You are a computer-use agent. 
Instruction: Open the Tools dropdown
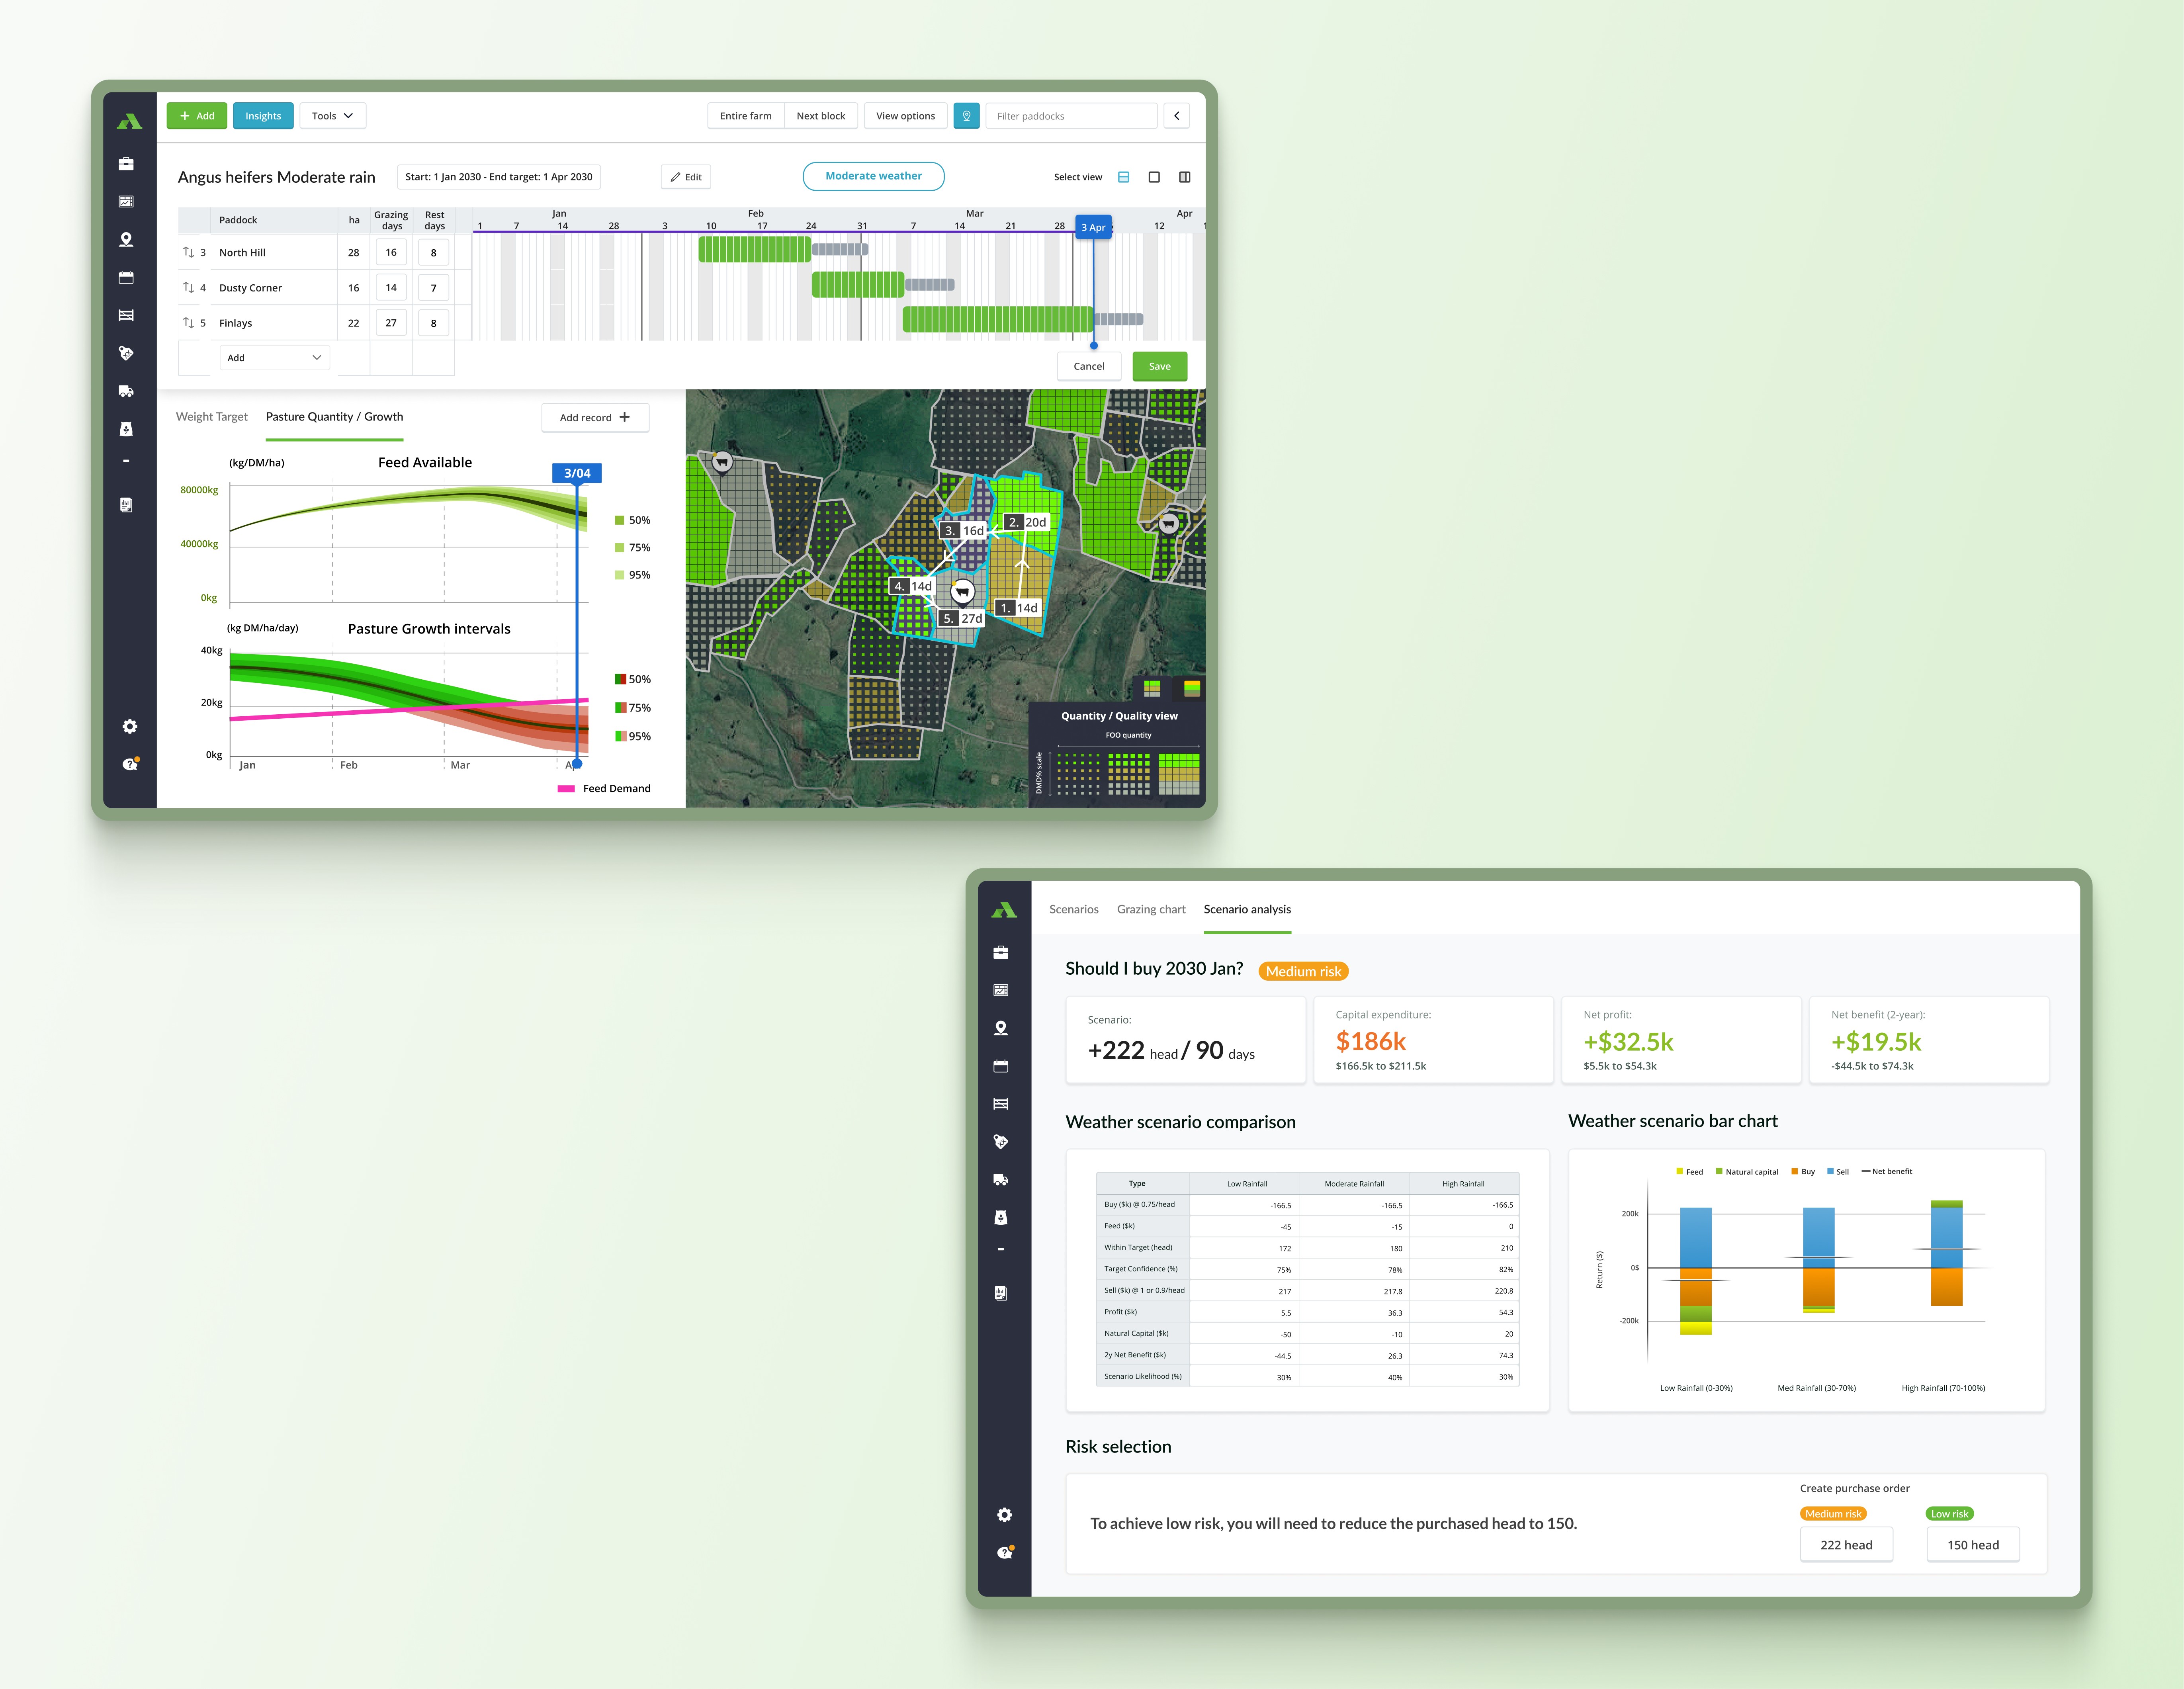coord(332,116)
